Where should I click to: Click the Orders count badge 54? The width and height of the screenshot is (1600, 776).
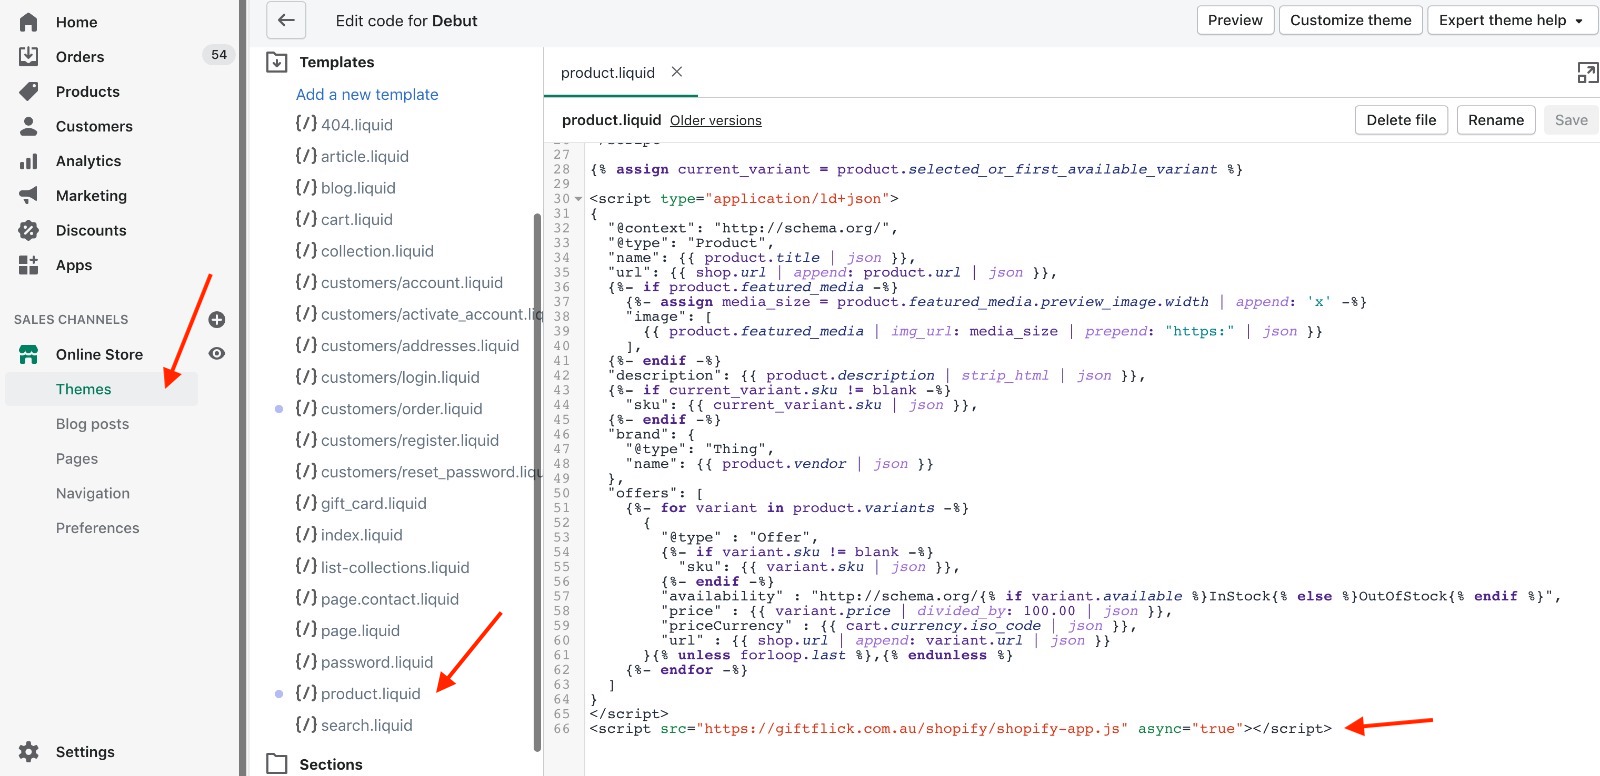[x=219, y=55]
